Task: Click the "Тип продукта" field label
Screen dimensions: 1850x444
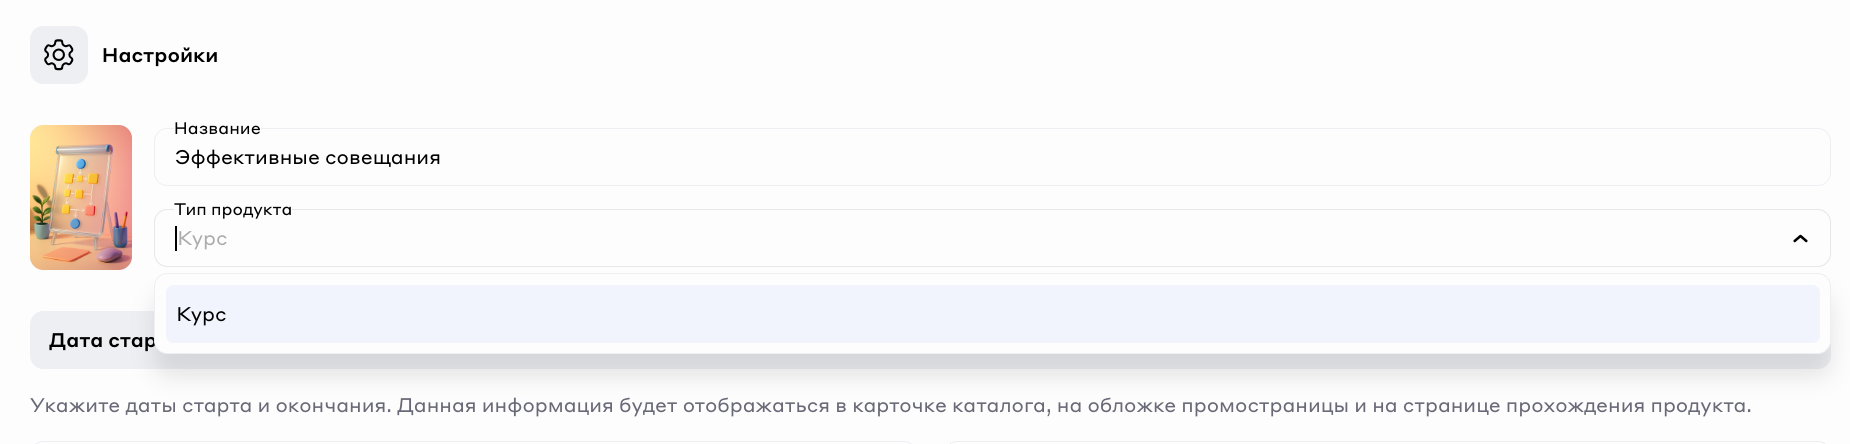Action: coord(233,210)
